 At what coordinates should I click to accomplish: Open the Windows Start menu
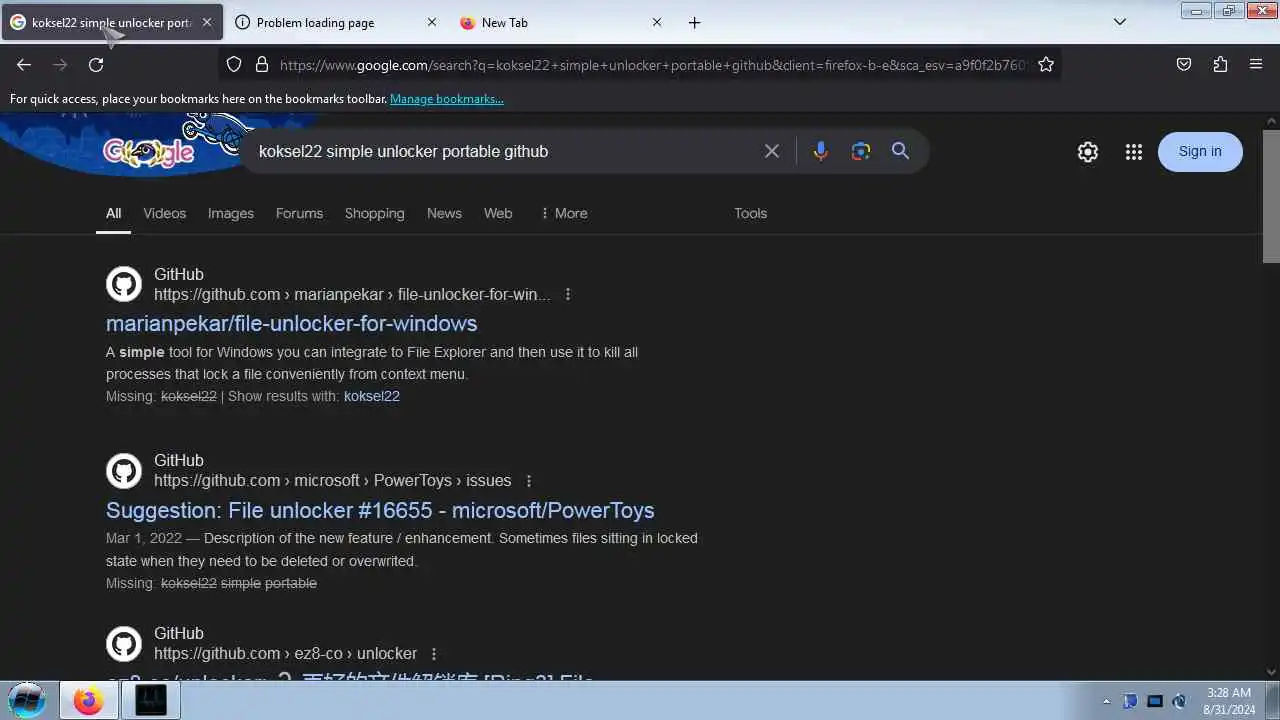[27, 700]
